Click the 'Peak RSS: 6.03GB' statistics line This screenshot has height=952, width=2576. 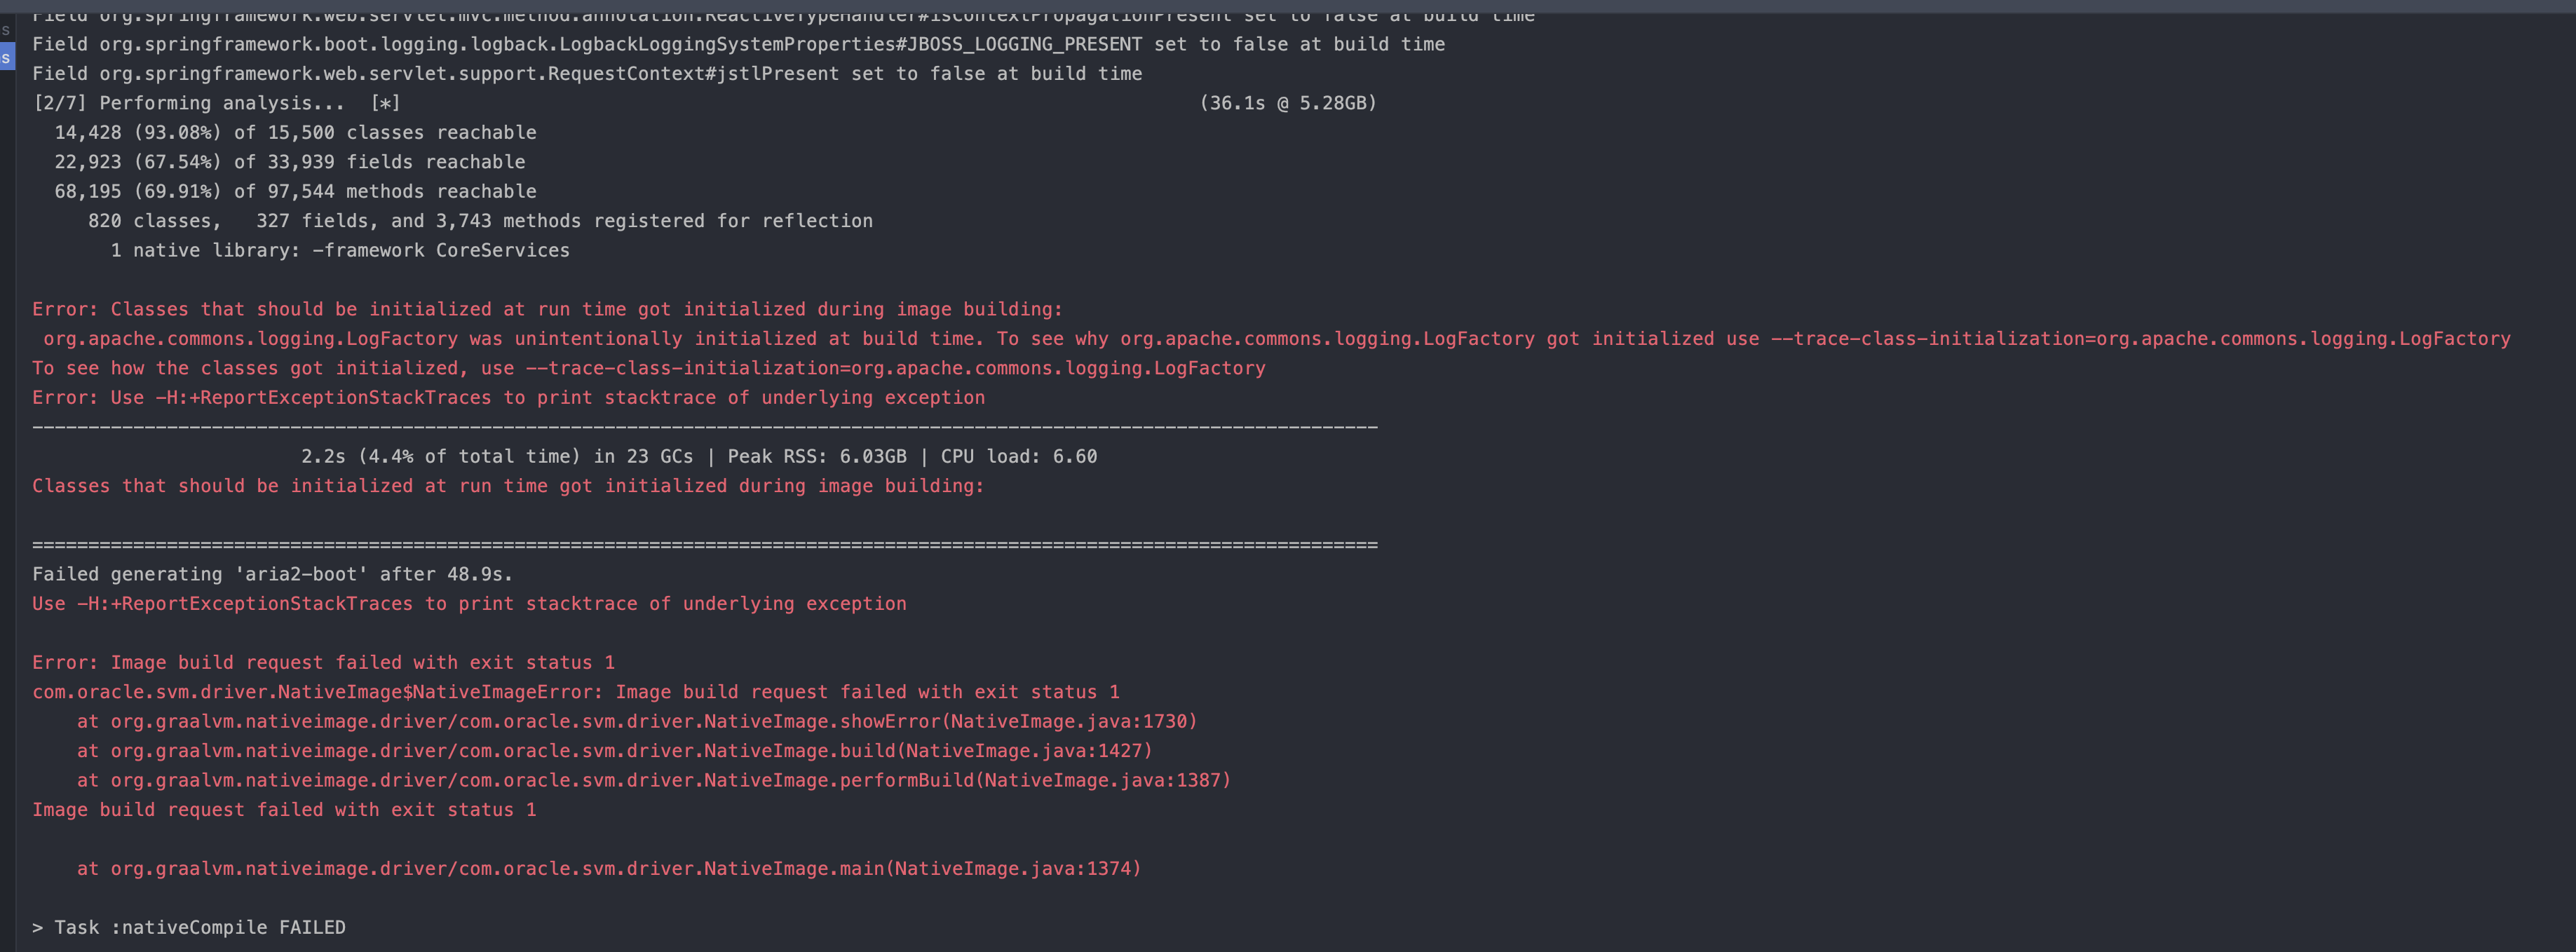pos(699,457)
